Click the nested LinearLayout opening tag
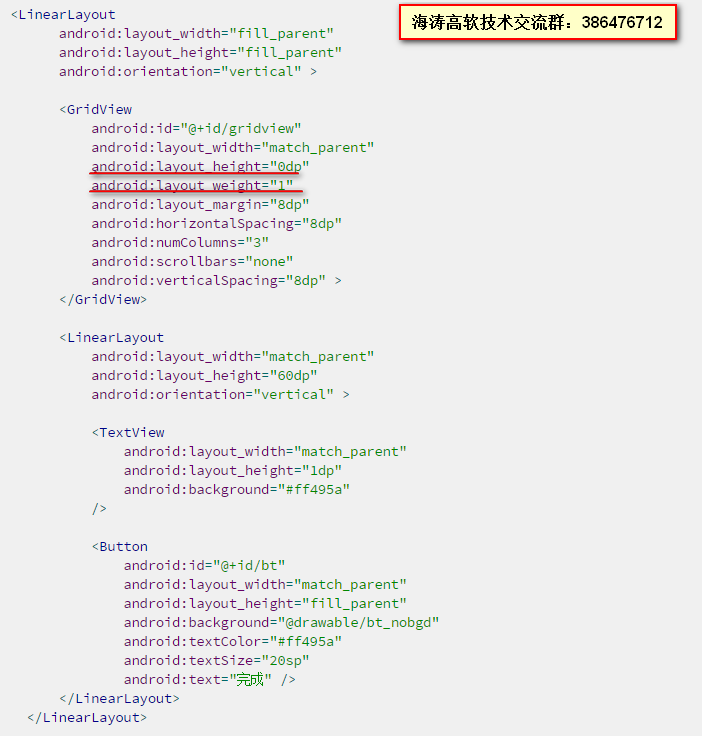Image resolution: width=702 pixels, height=736 pixels. pos(112,337)
